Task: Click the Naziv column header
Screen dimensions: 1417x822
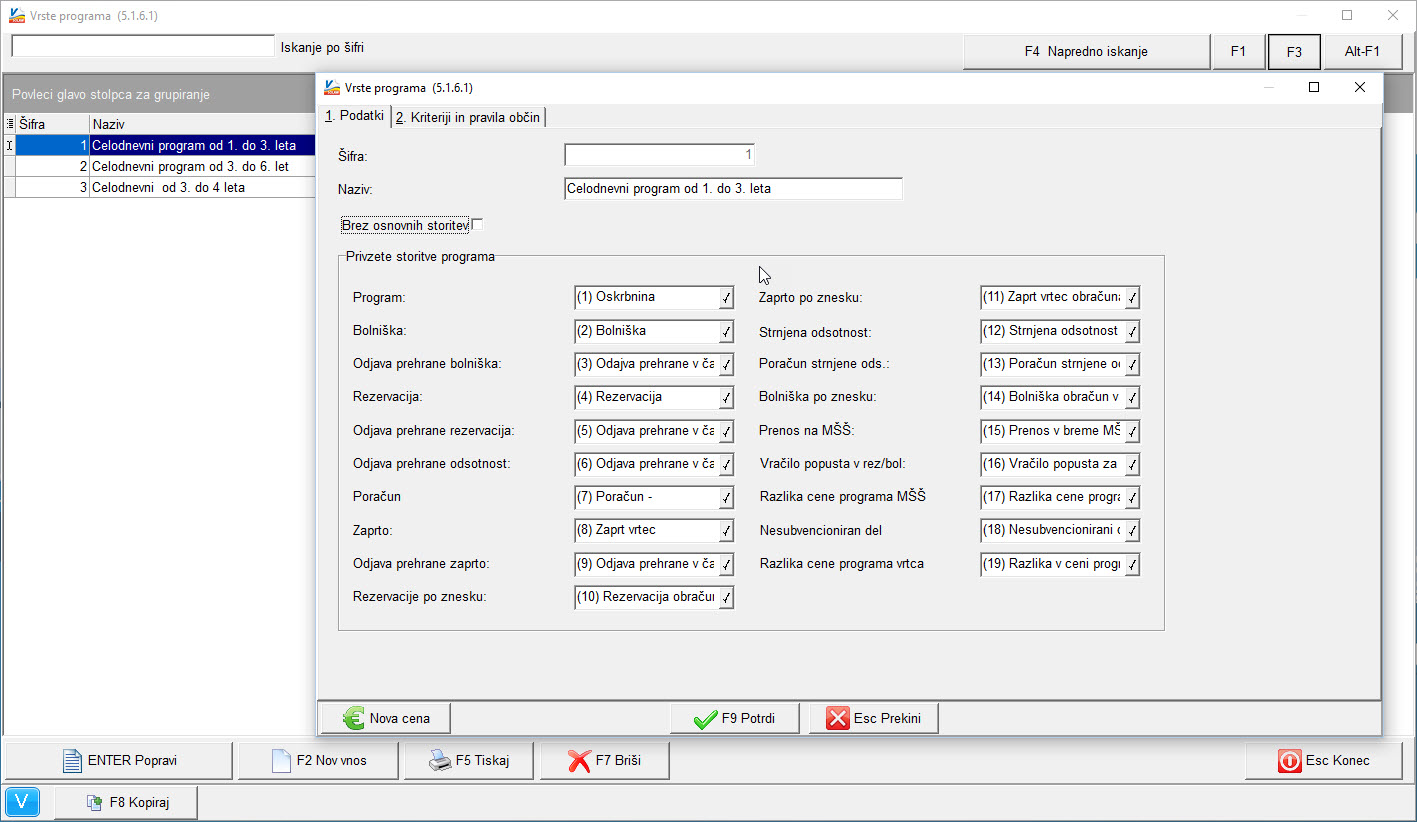Action: pyautogui.click(x=202, y=124)
